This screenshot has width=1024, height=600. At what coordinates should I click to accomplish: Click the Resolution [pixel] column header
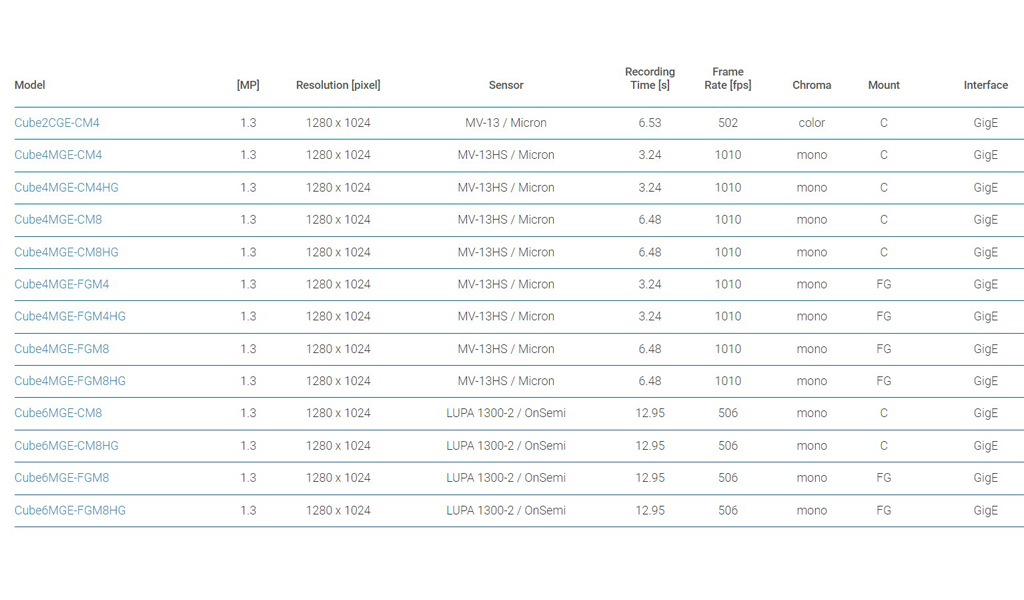[338, 85]
